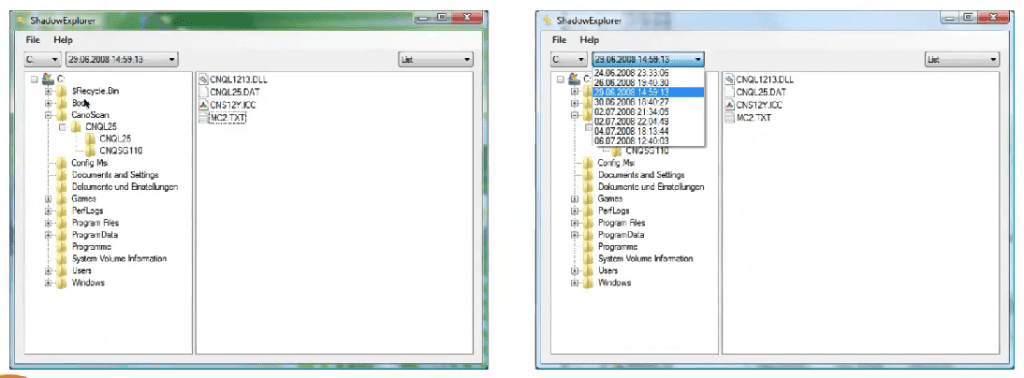
Task: Click CNQSG110 folder icon in left window
Action: pos(90,151)
